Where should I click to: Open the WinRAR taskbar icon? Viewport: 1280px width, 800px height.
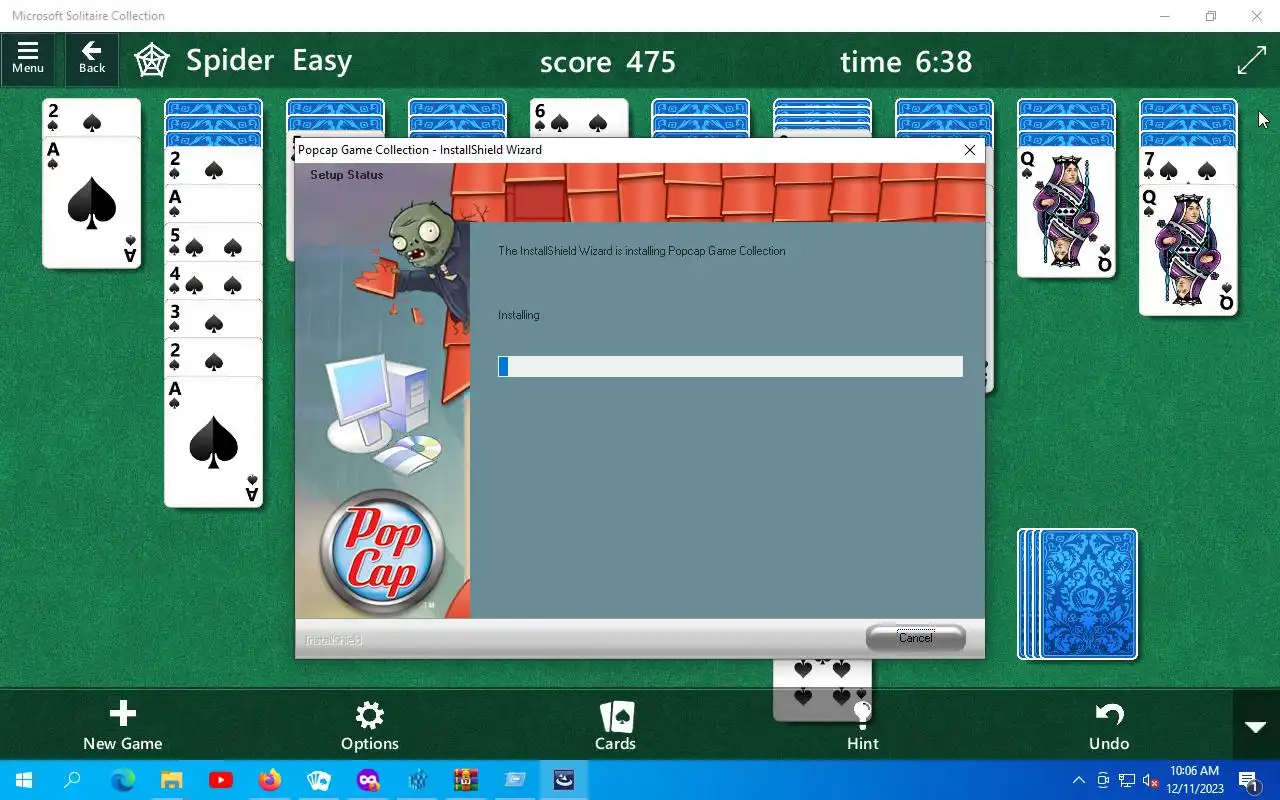pyautogui.click(x=466, y=780)
